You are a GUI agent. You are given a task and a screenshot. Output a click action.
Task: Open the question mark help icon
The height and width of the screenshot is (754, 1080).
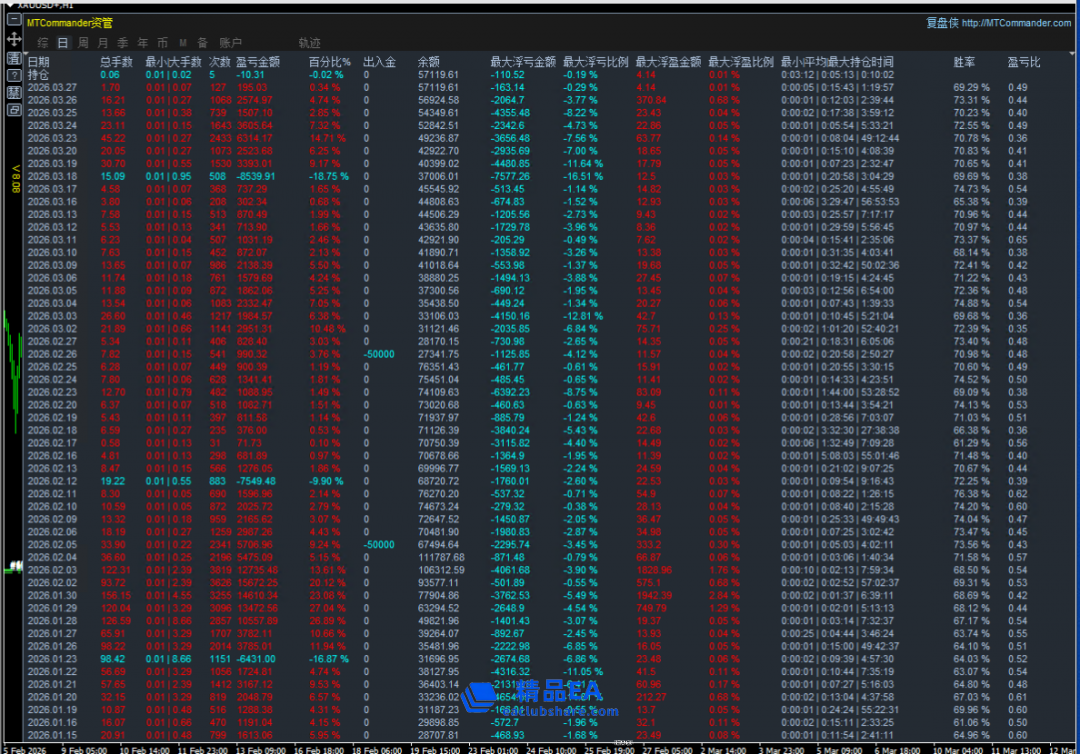pyautogui.click(x=14, y=75)
